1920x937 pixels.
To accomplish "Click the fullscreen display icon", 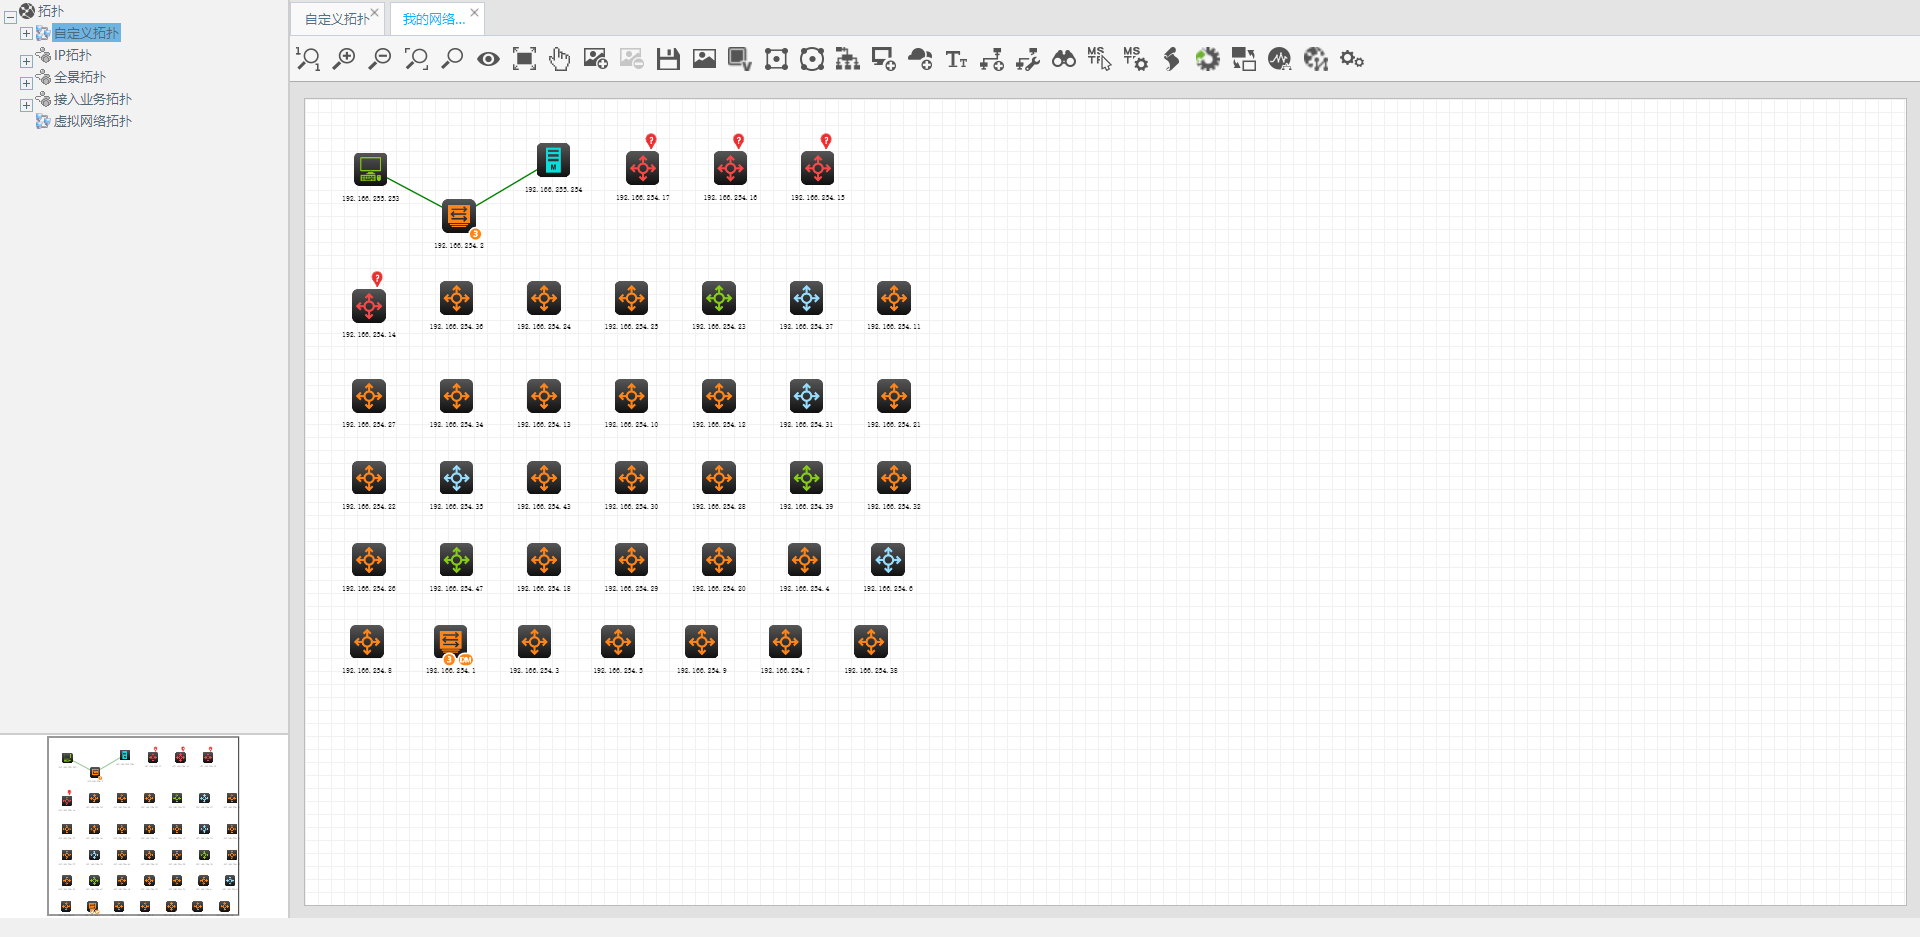I will (524, 59).
